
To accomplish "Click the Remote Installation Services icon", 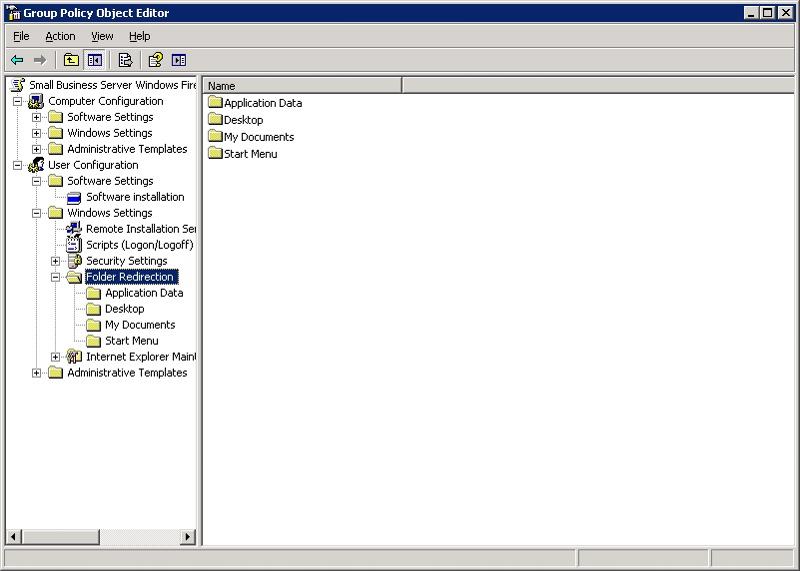I will coord(74,229).
